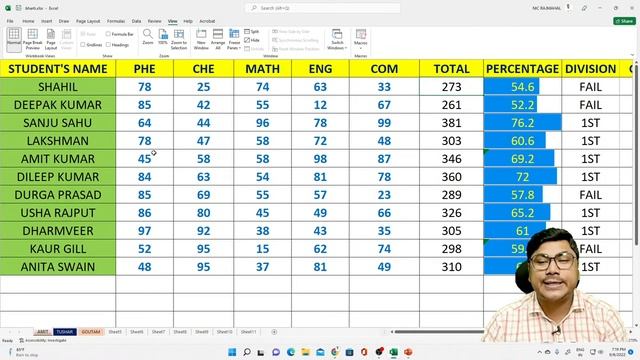Select the AMIT sheet tab

coord(43,332)
